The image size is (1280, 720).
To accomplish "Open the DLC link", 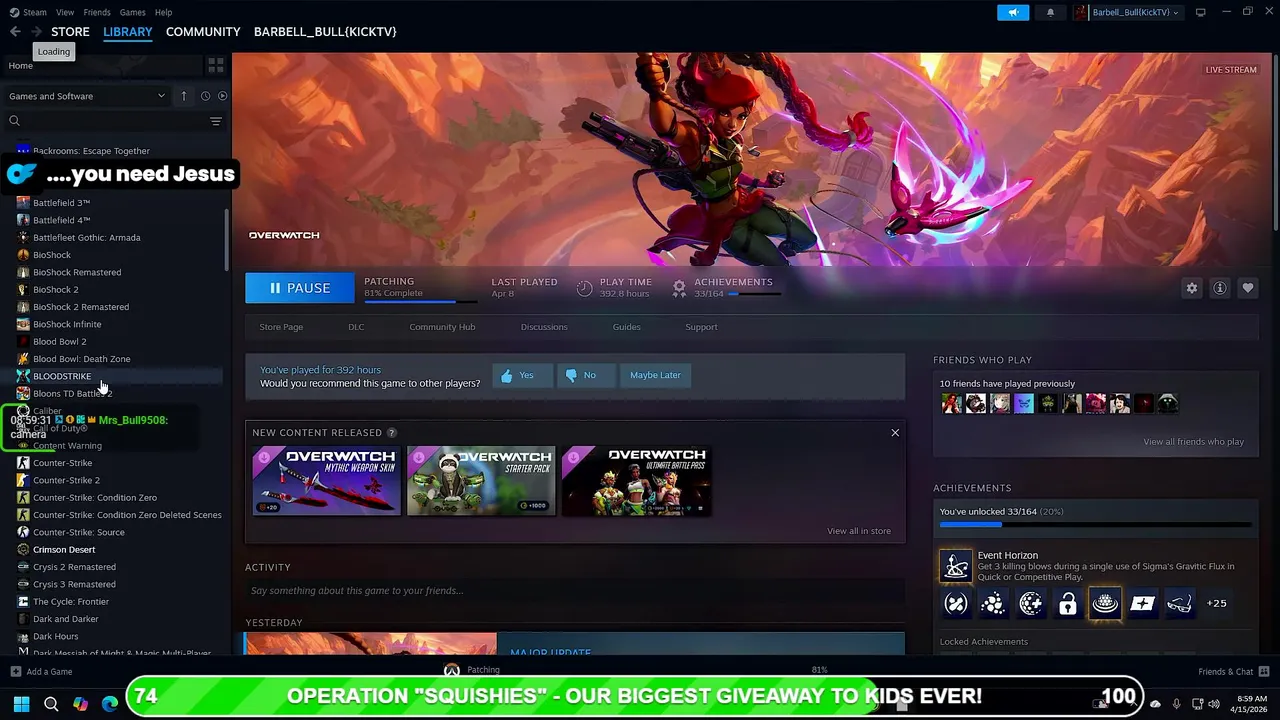I will [x=356, y=327].
